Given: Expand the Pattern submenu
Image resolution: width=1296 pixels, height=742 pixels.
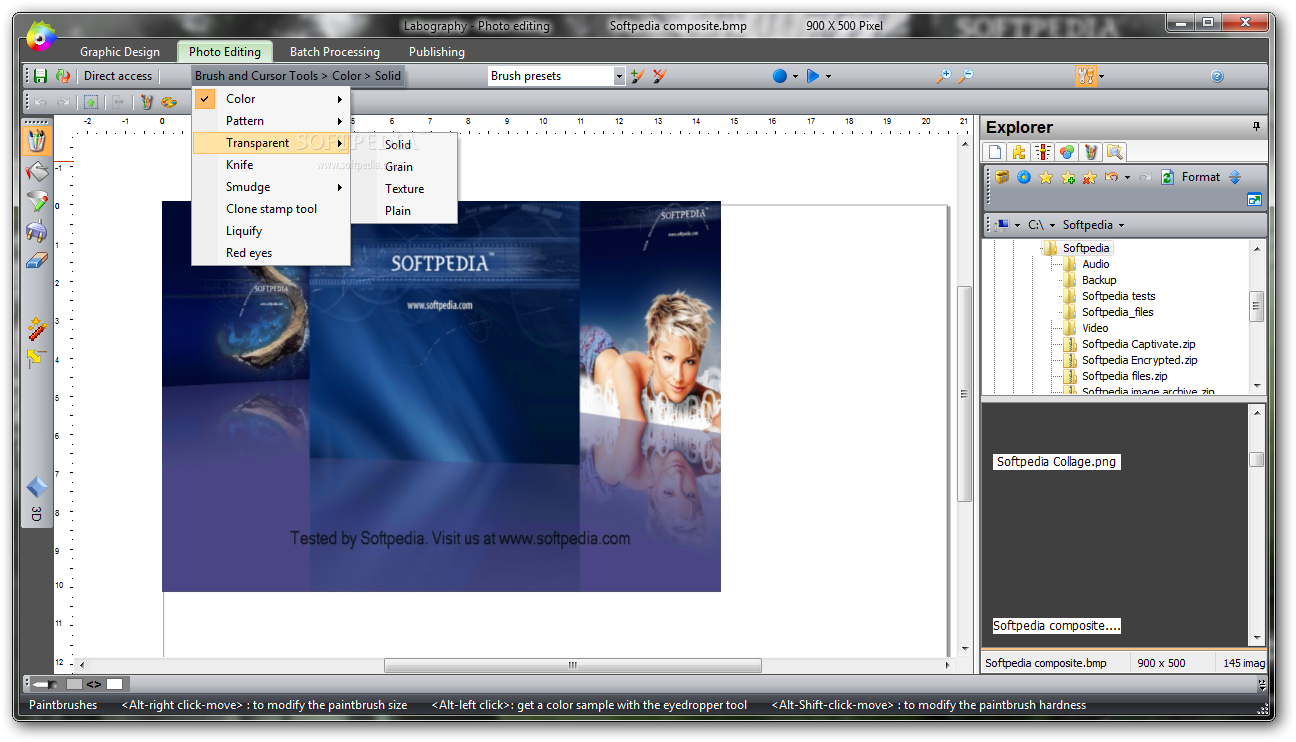Looking at the screenshot, I should click(x=272, y=121).
